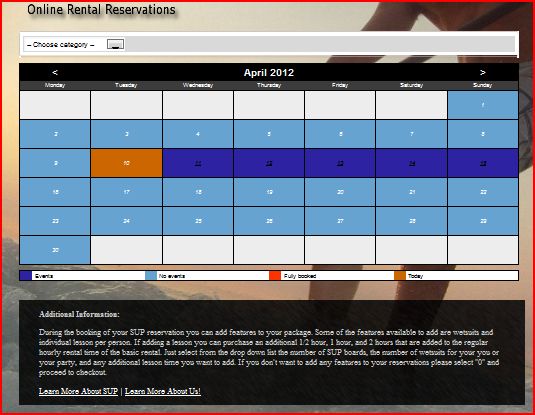Choose April 19 on calendar
The height and width of the screenshot is (415, 535).
tap(269, 192)
